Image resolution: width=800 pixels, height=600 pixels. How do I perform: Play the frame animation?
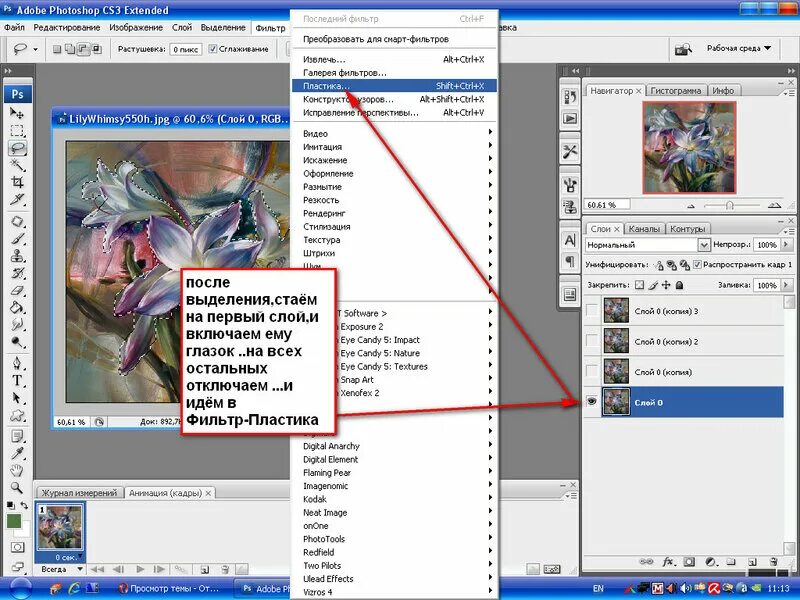pyautogui.click(x=140, y=569)
